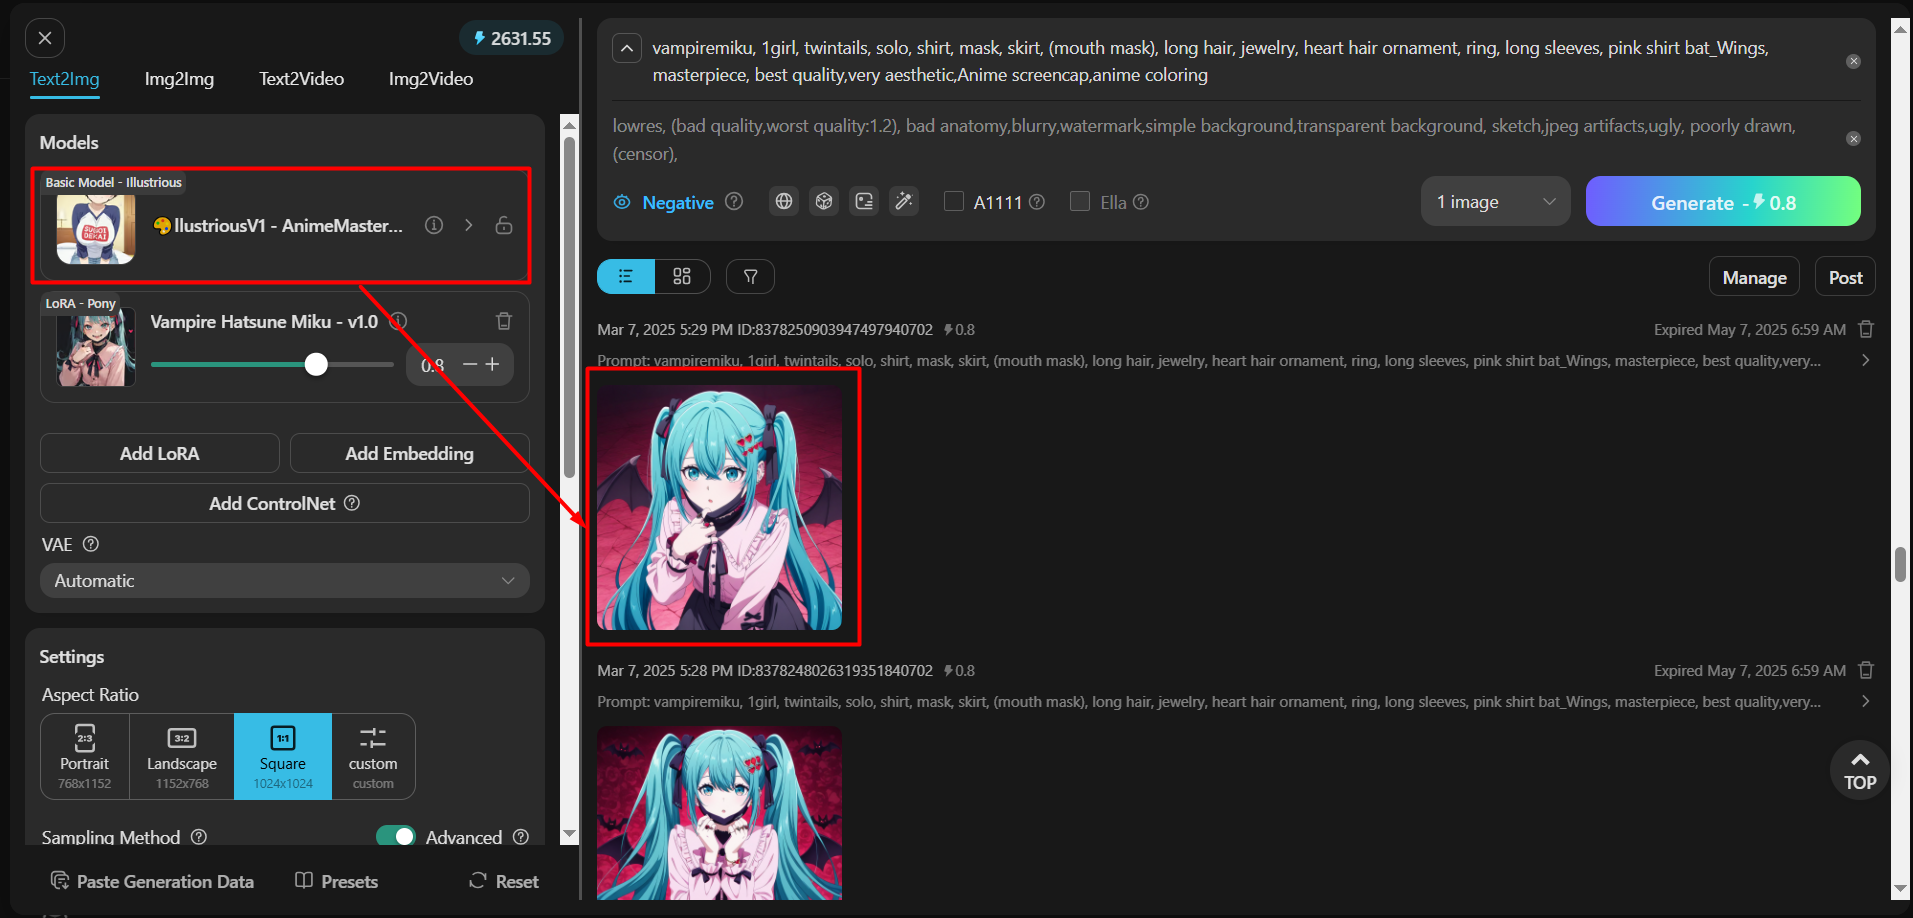Viewport: 1913px width, 918px height.
Task: Click the Vampire Hatsune Miku LoRA thumbnail
Action: pos(95,346)
